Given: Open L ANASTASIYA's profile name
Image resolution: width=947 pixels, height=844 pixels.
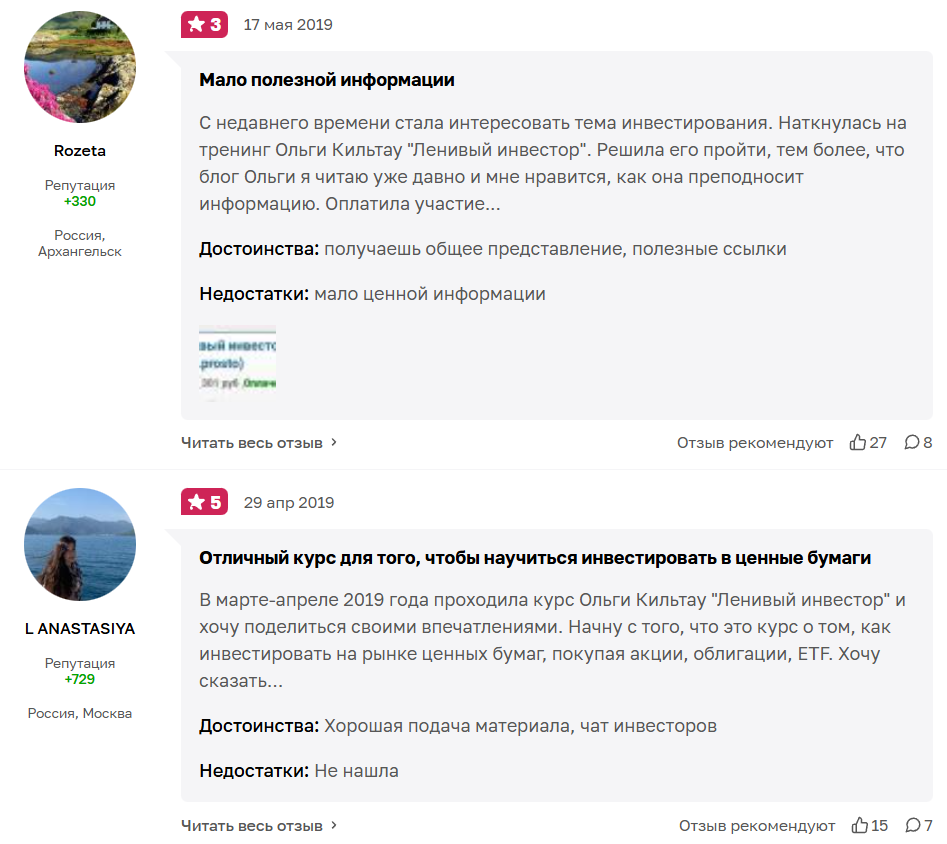Looking at the screenshot, I should (80, 628).
